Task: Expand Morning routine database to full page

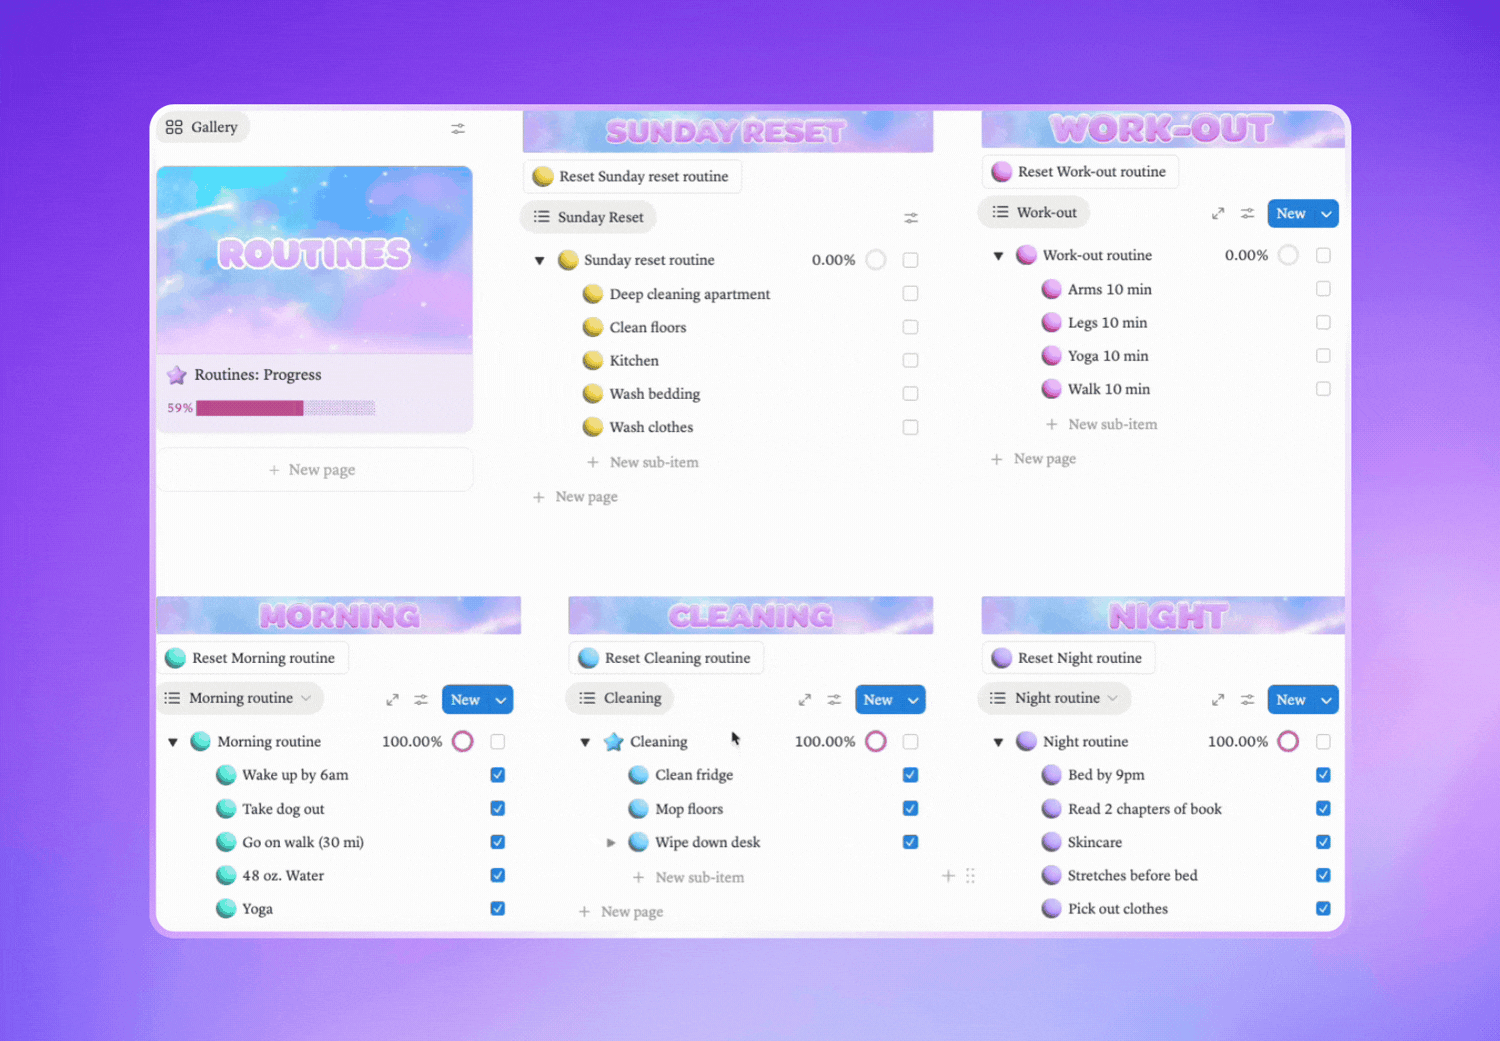Action: (392, 700)
